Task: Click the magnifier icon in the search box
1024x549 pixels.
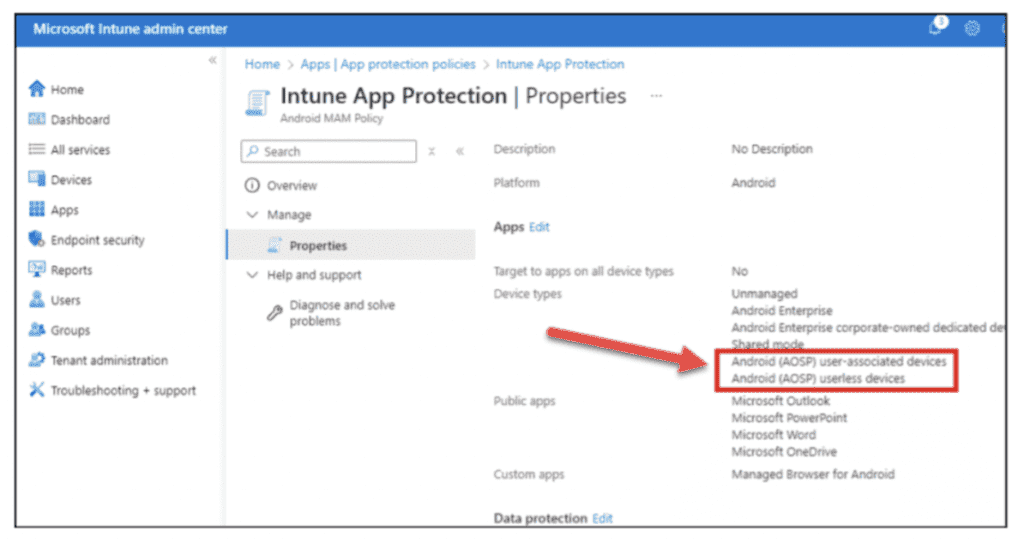Action: pyautogui.click(x=253, y=151)
